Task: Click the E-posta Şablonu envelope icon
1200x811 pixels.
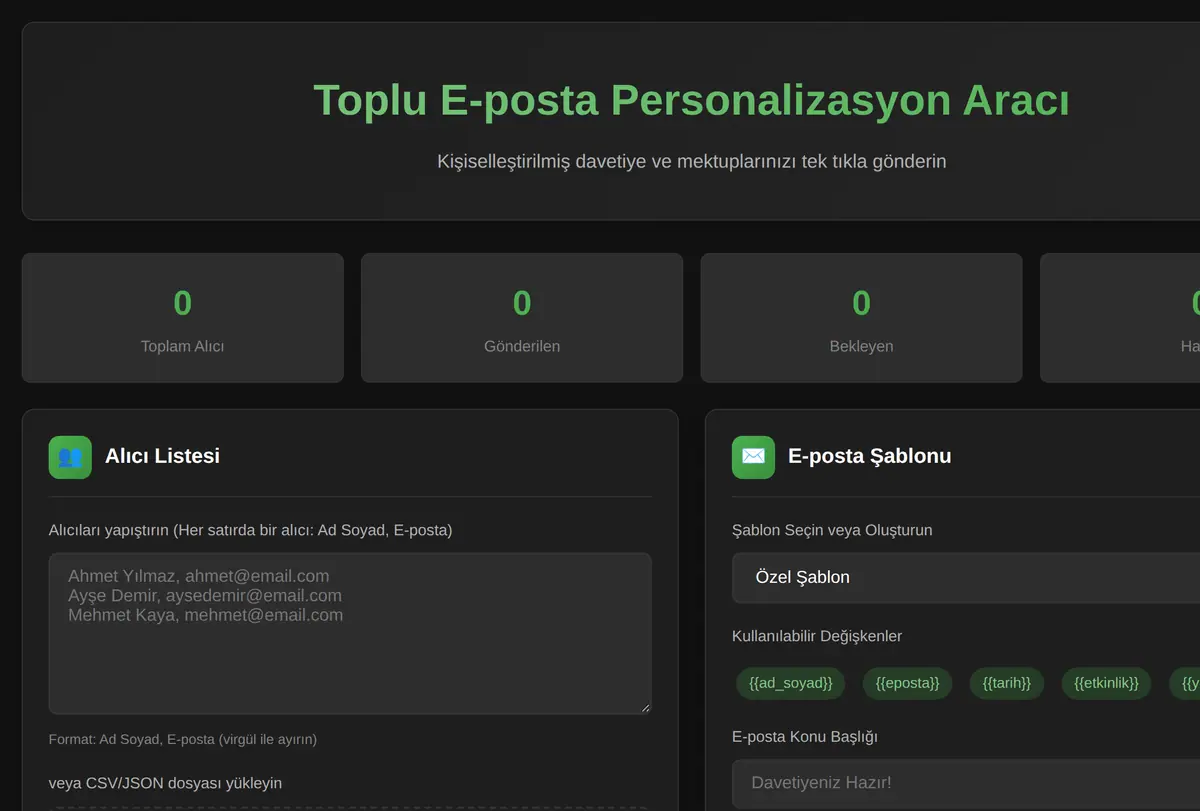Action: point(753,457)
